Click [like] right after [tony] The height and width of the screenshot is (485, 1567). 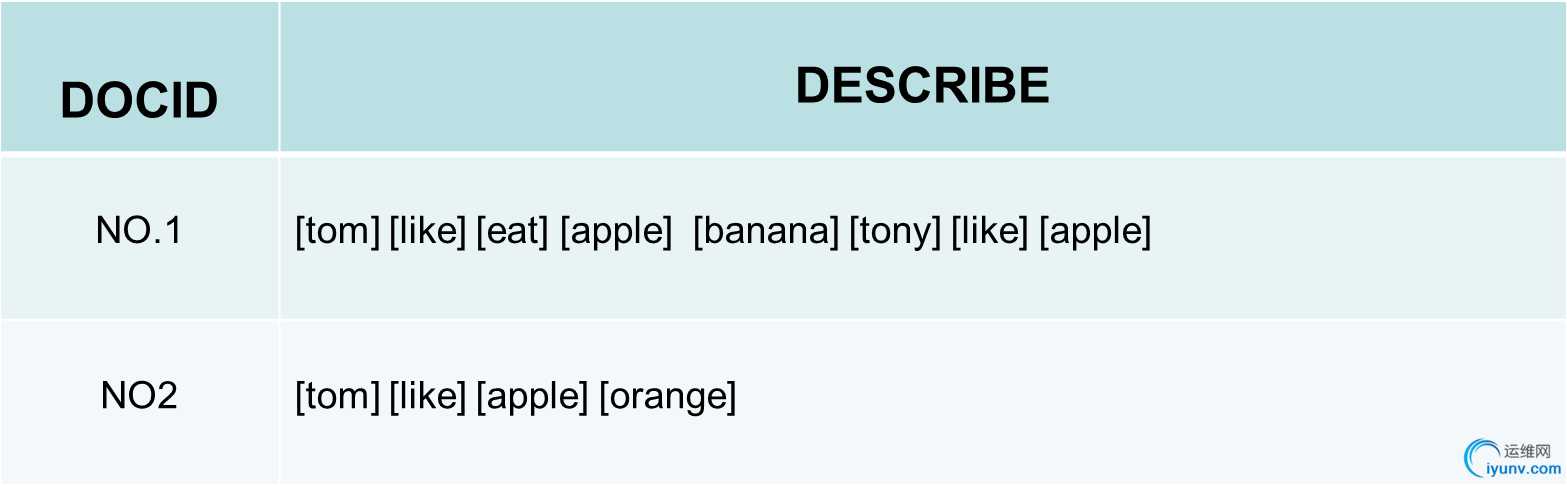click(x=990, y=231)
